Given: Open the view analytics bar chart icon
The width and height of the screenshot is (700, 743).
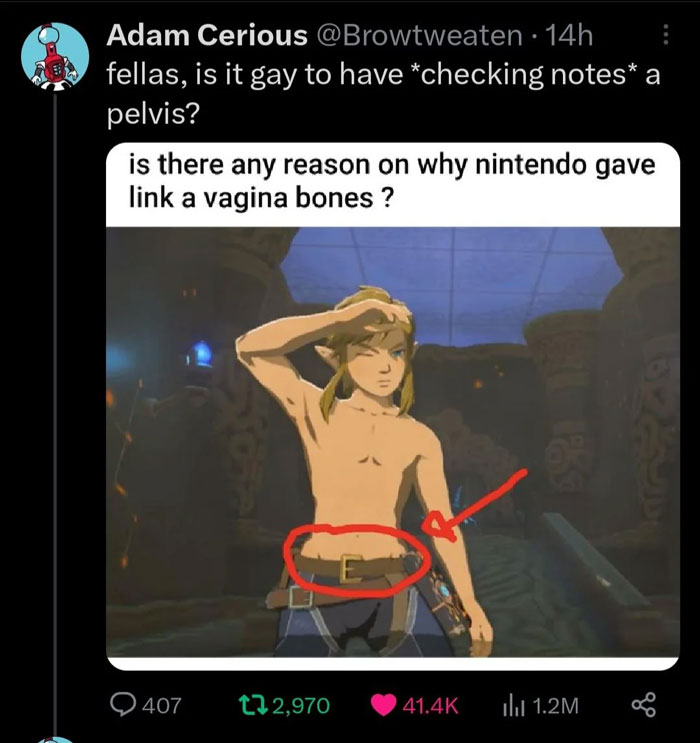Looking at the screenshot, I should (513, 706).
